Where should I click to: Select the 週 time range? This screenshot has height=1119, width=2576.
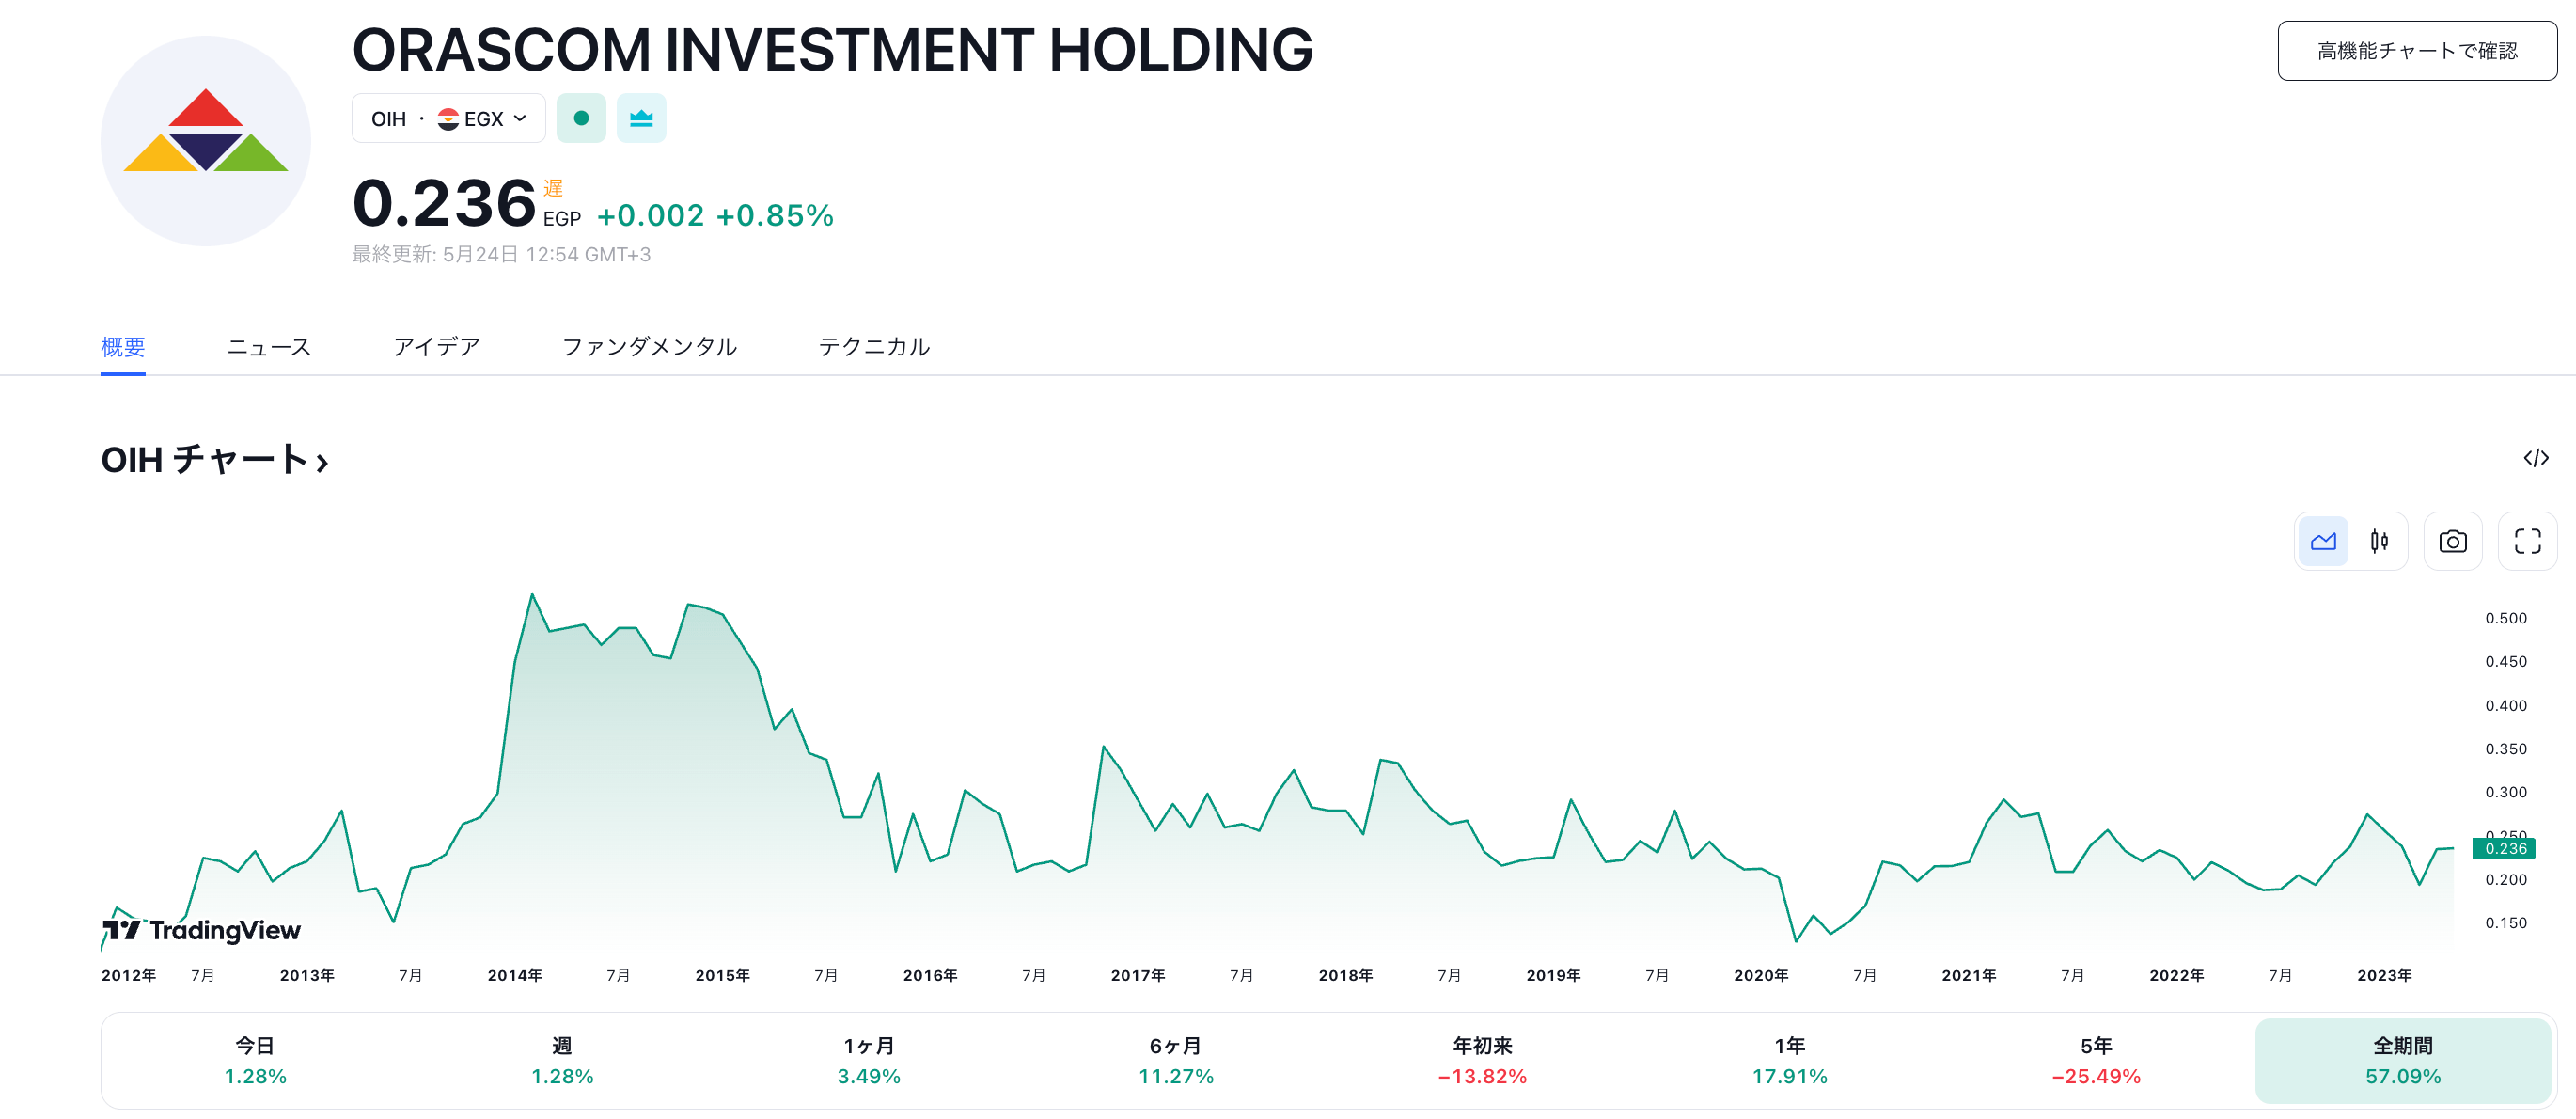coord(562,1060)
